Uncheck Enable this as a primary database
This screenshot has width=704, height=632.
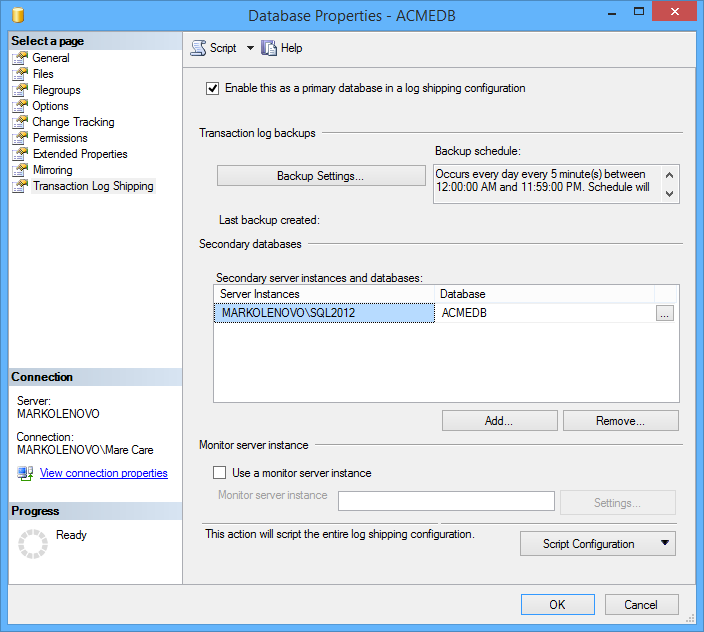[212, 88]
